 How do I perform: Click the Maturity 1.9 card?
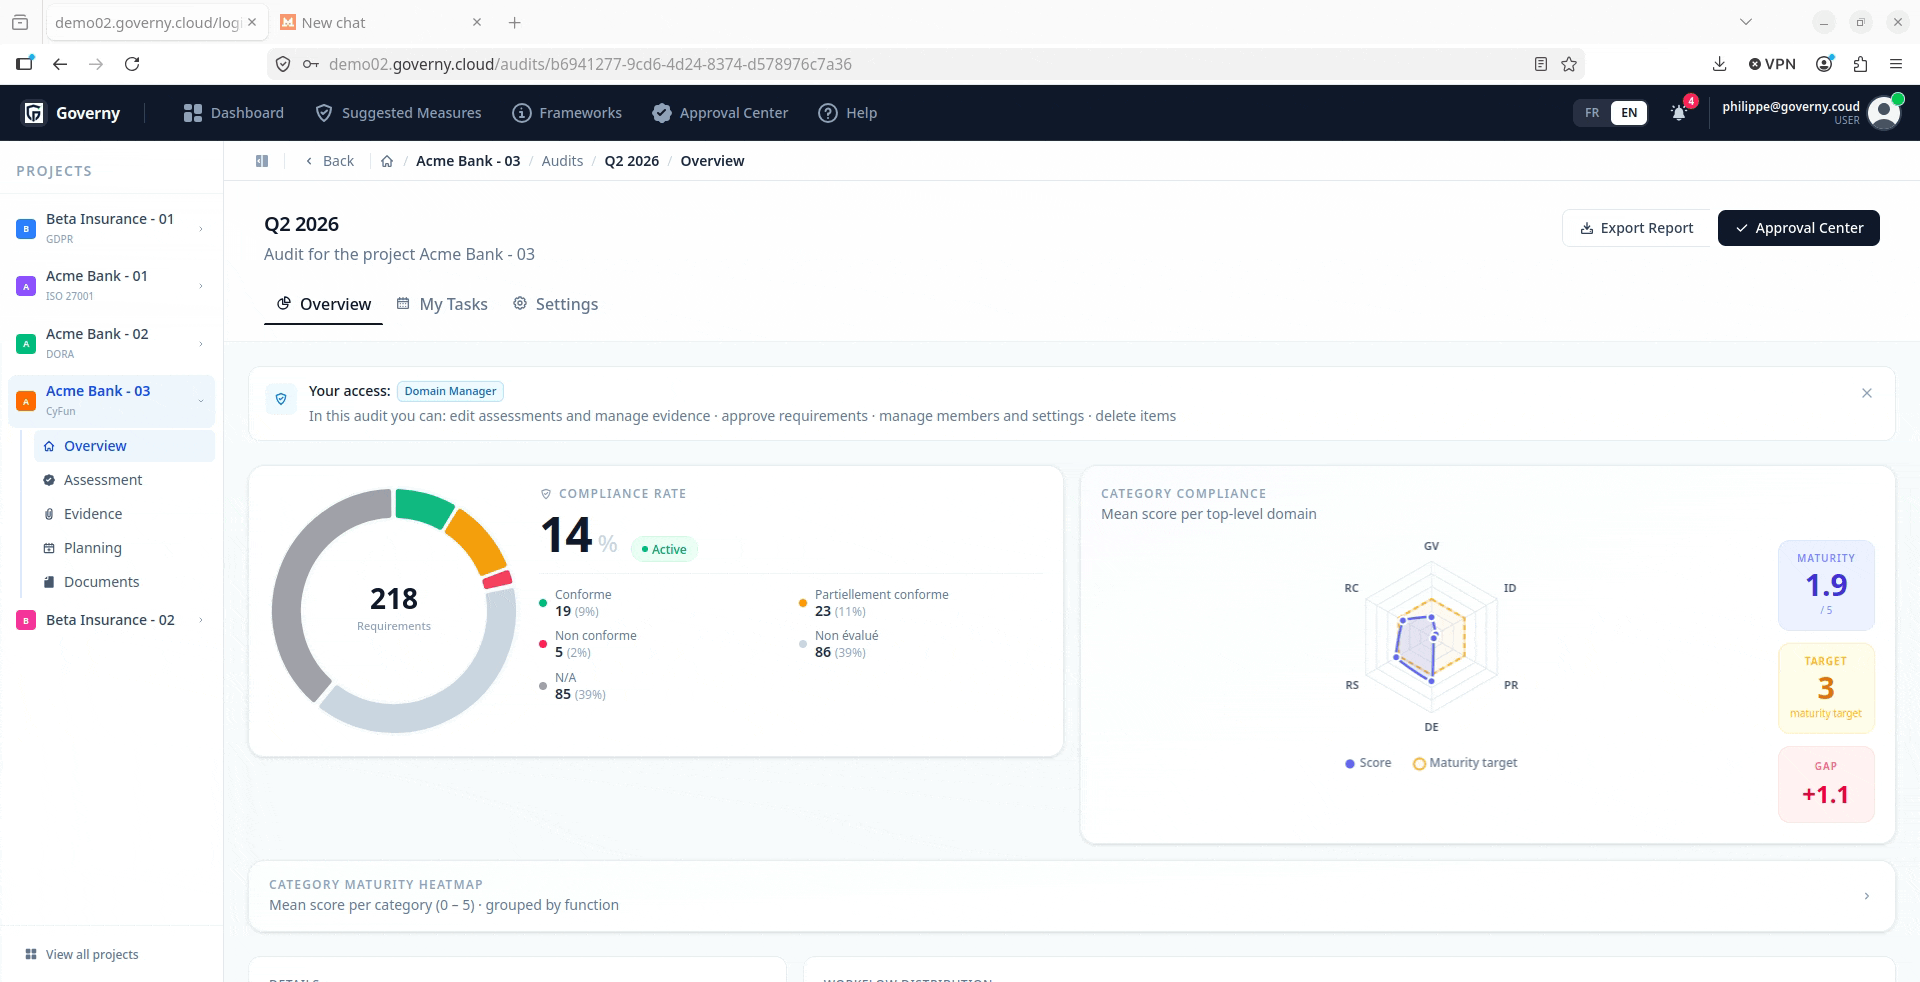[1826, 586]
